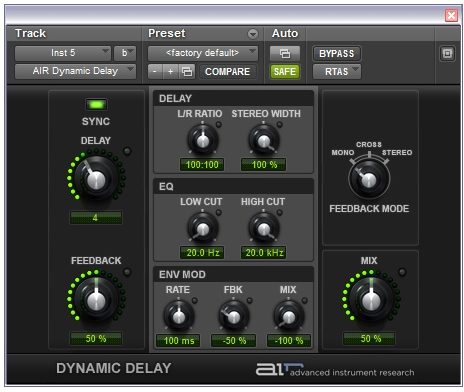Click the ENV MOD RATE knob
This screenshot has width=464, height=392.
click(x=179, y=316)
